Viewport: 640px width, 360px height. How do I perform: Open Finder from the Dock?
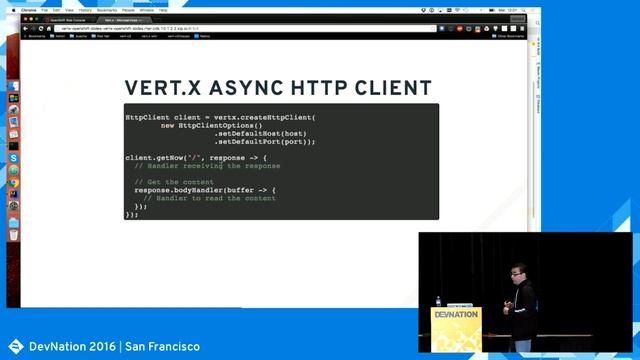coord(13,86)
